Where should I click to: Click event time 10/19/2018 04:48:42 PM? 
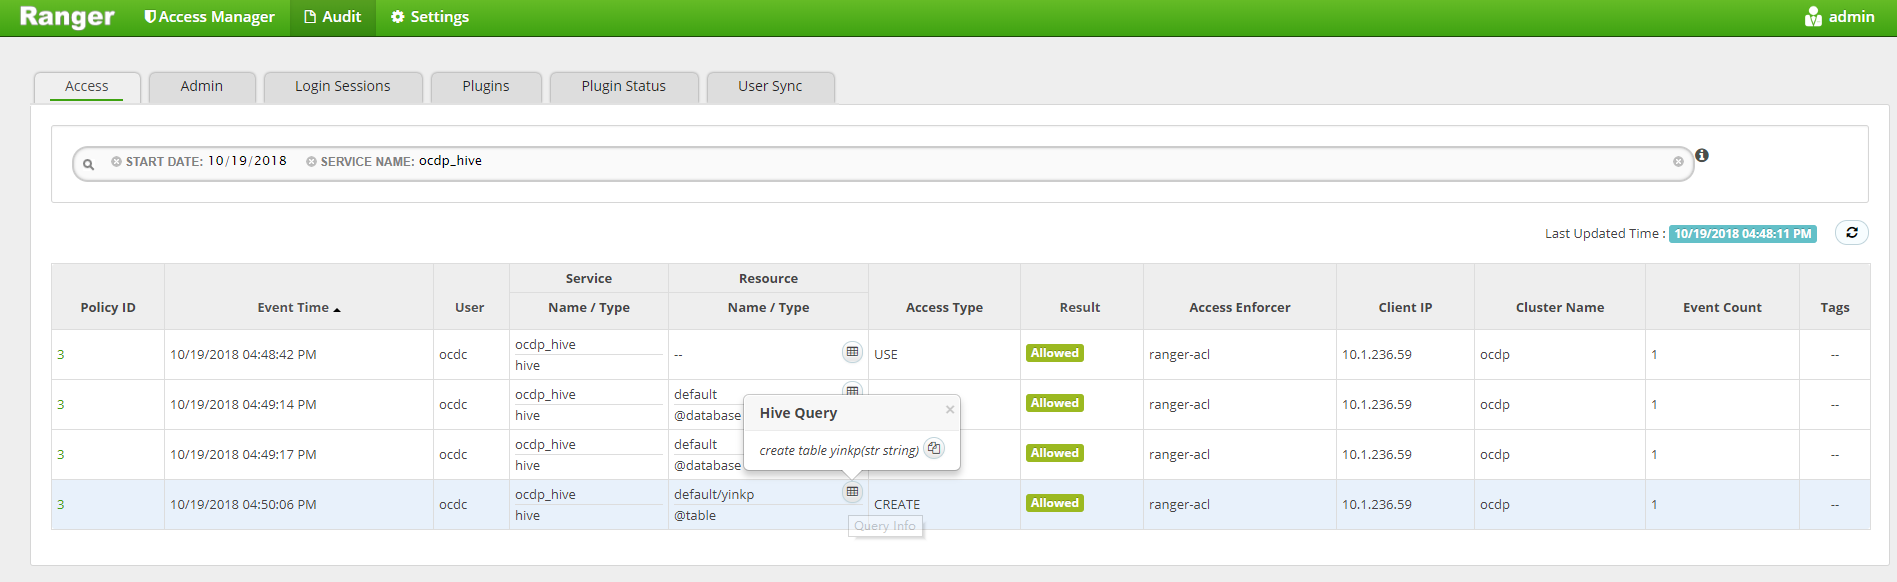243,355
